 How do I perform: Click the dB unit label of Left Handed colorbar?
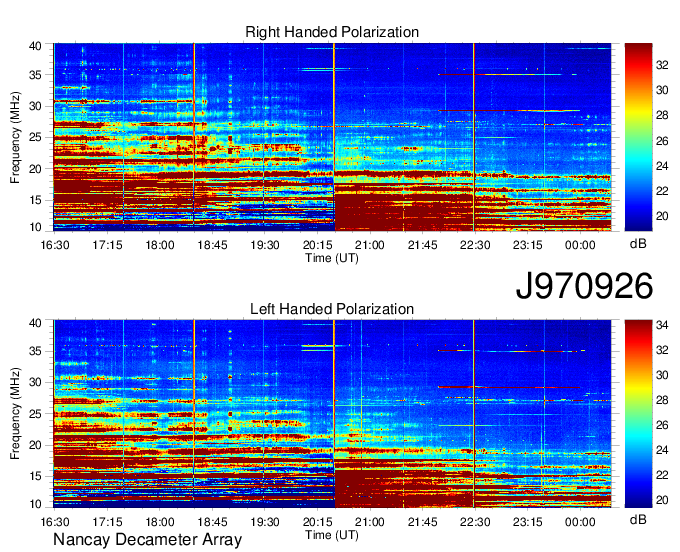[x=638, y=519]
